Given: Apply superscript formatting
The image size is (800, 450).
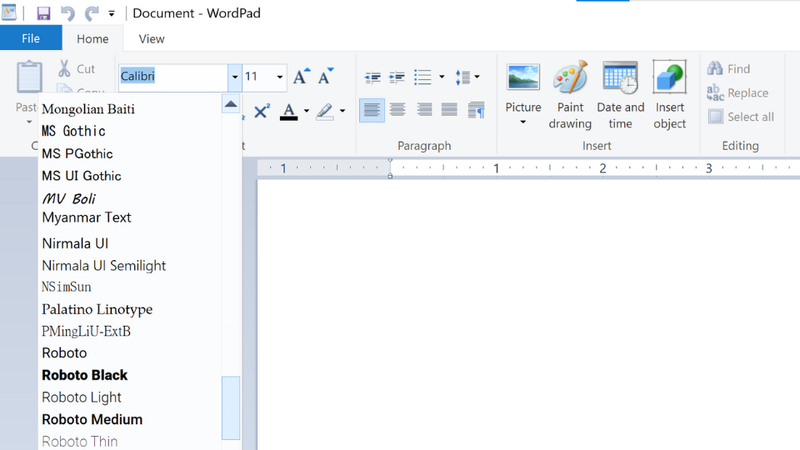Looking at the screenshot, I should point(262,111).
